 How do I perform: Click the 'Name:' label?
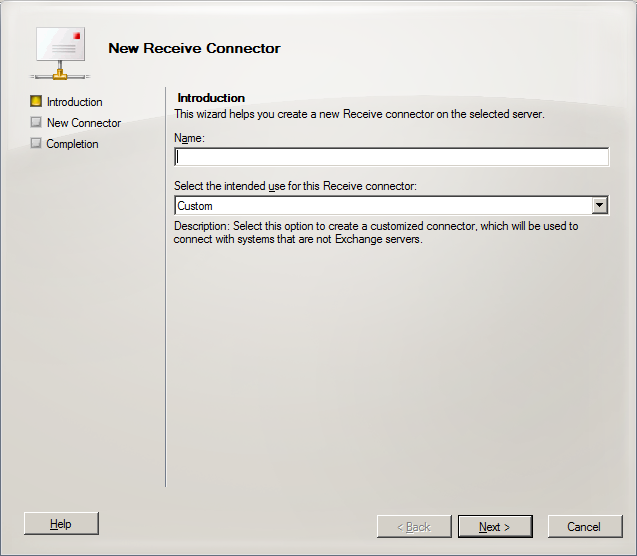coord(189,138)
